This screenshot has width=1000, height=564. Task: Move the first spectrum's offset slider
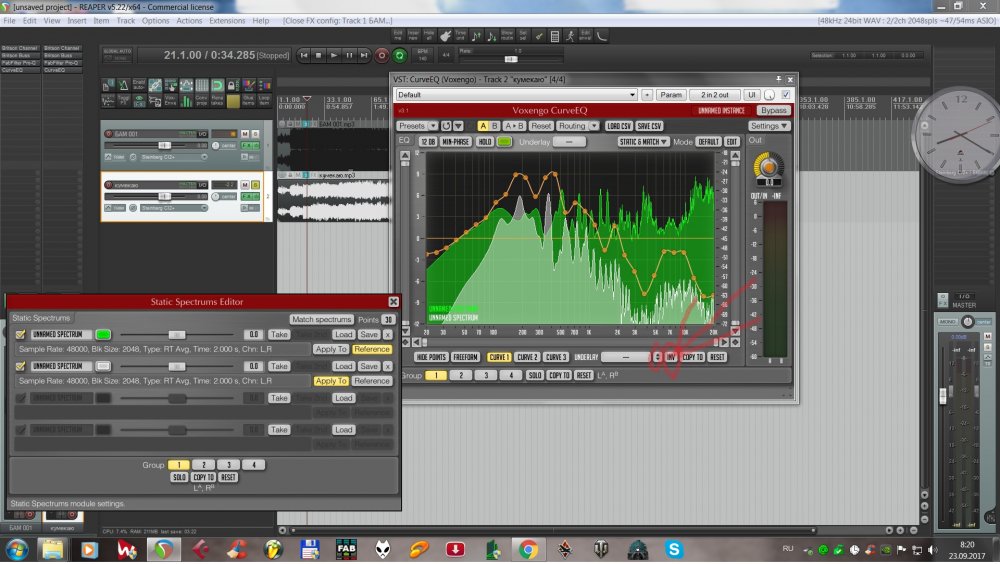click(177, 334)
